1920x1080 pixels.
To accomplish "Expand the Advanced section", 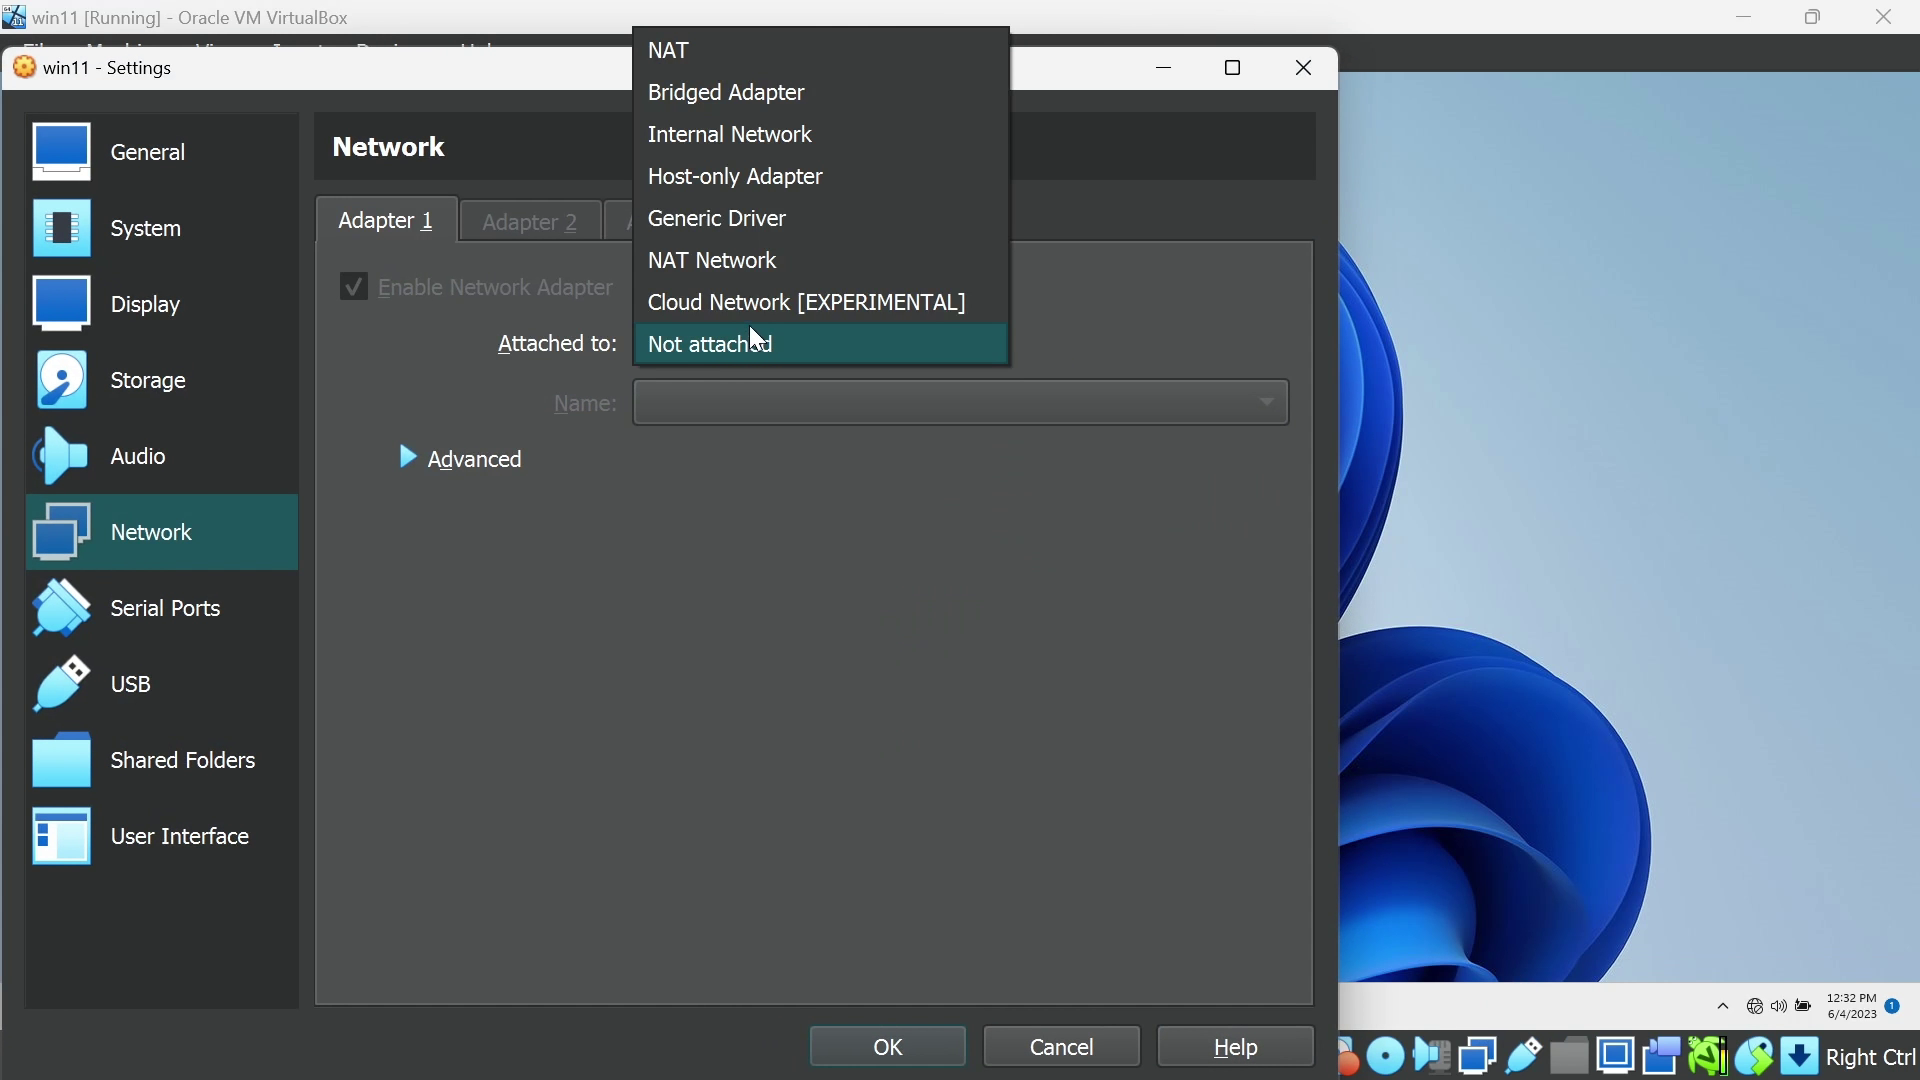I will coord(461,459).
